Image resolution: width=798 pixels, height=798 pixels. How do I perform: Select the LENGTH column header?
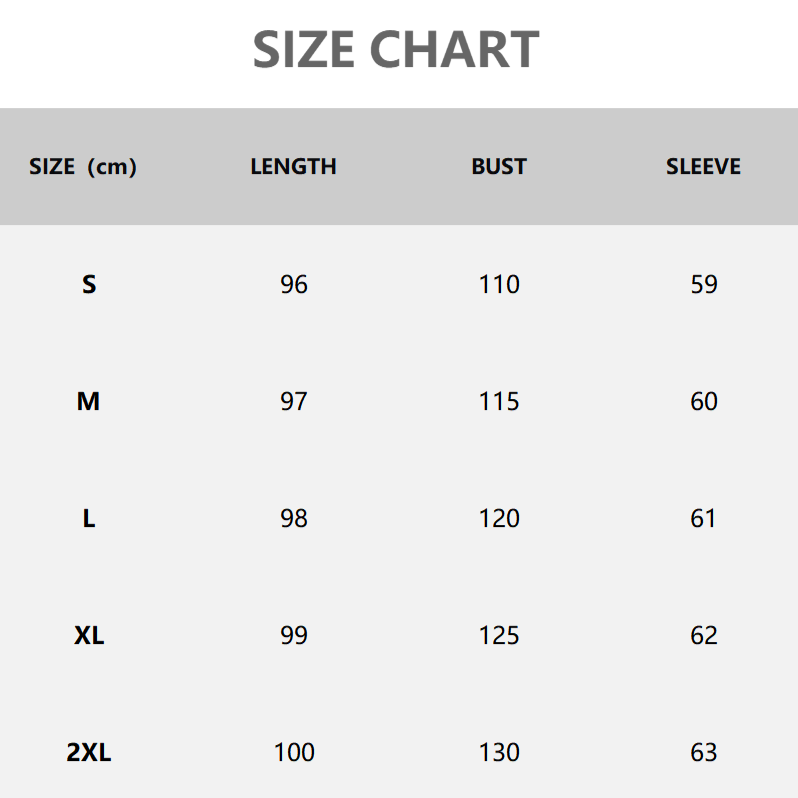point(293,167)
